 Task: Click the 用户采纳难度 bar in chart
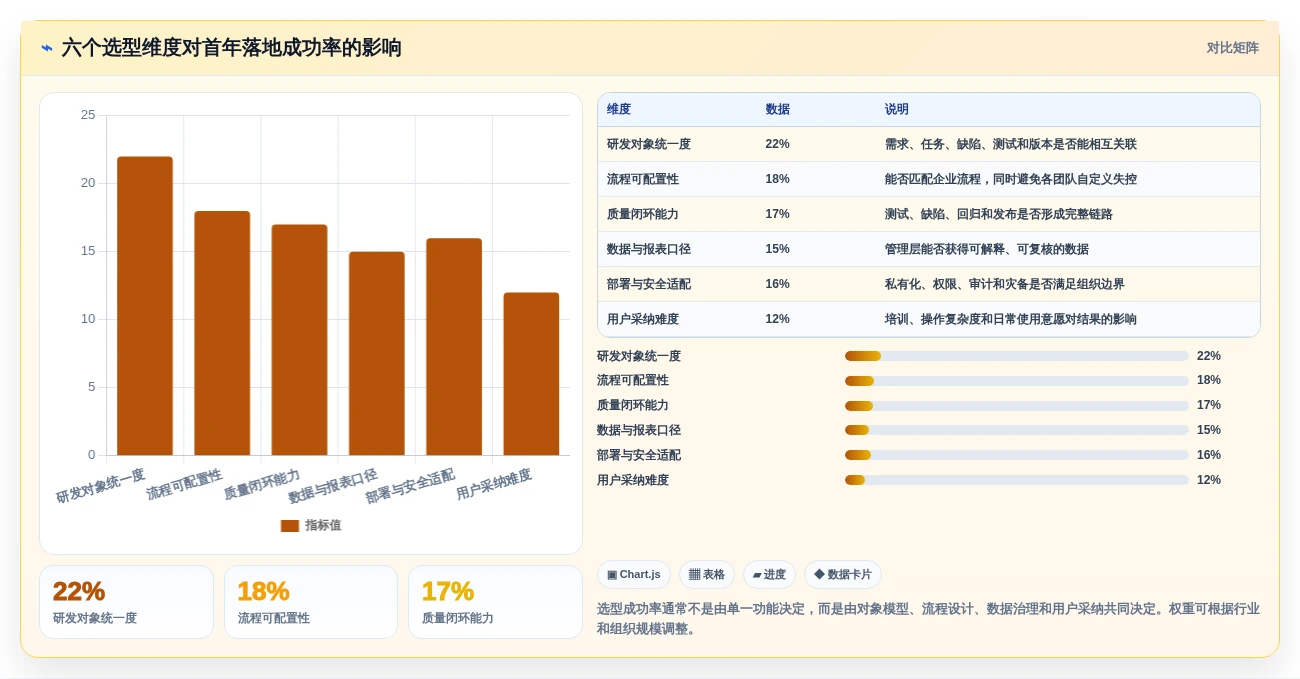pos(531,374)
